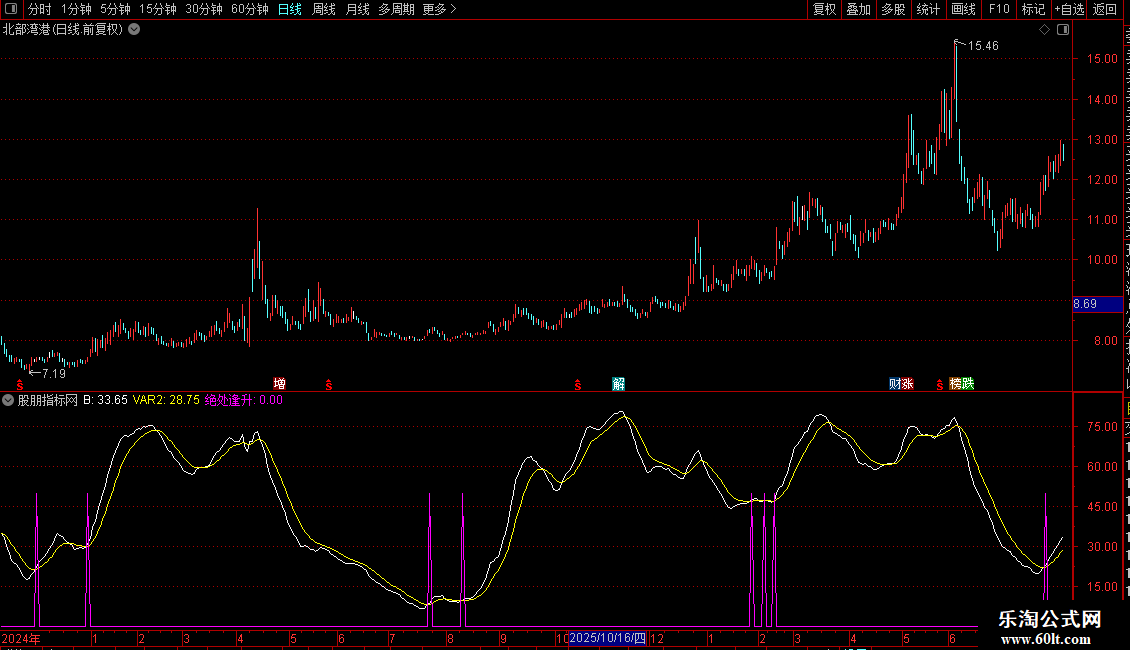This screenshot has width=1130, height=650.
Task: Click the S marker left of 榜 marker
Action: pyautogui.click(x=939, y=386)
